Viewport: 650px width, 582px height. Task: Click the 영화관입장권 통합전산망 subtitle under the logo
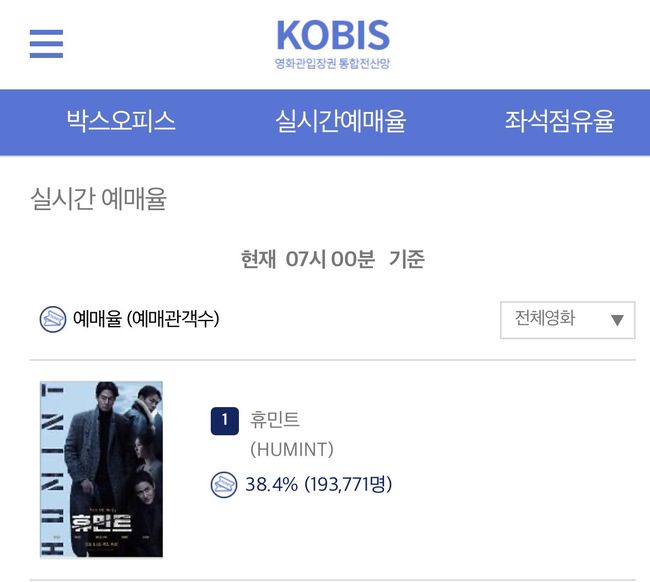coord(333,65)
